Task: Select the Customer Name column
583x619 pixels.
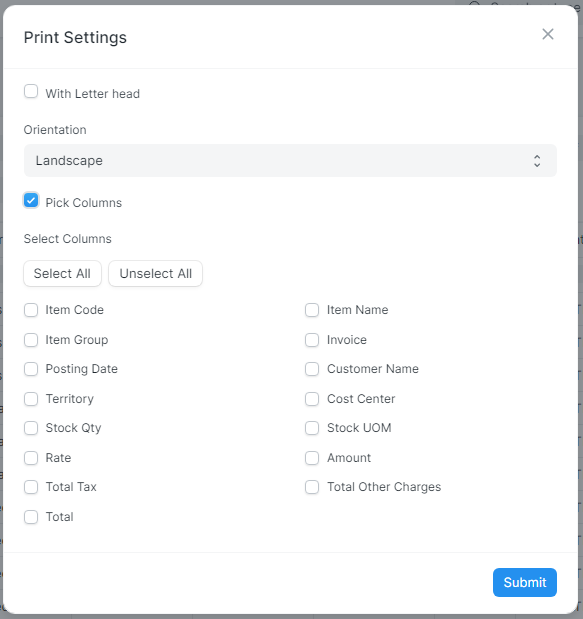Action: (x=312, y=369)
